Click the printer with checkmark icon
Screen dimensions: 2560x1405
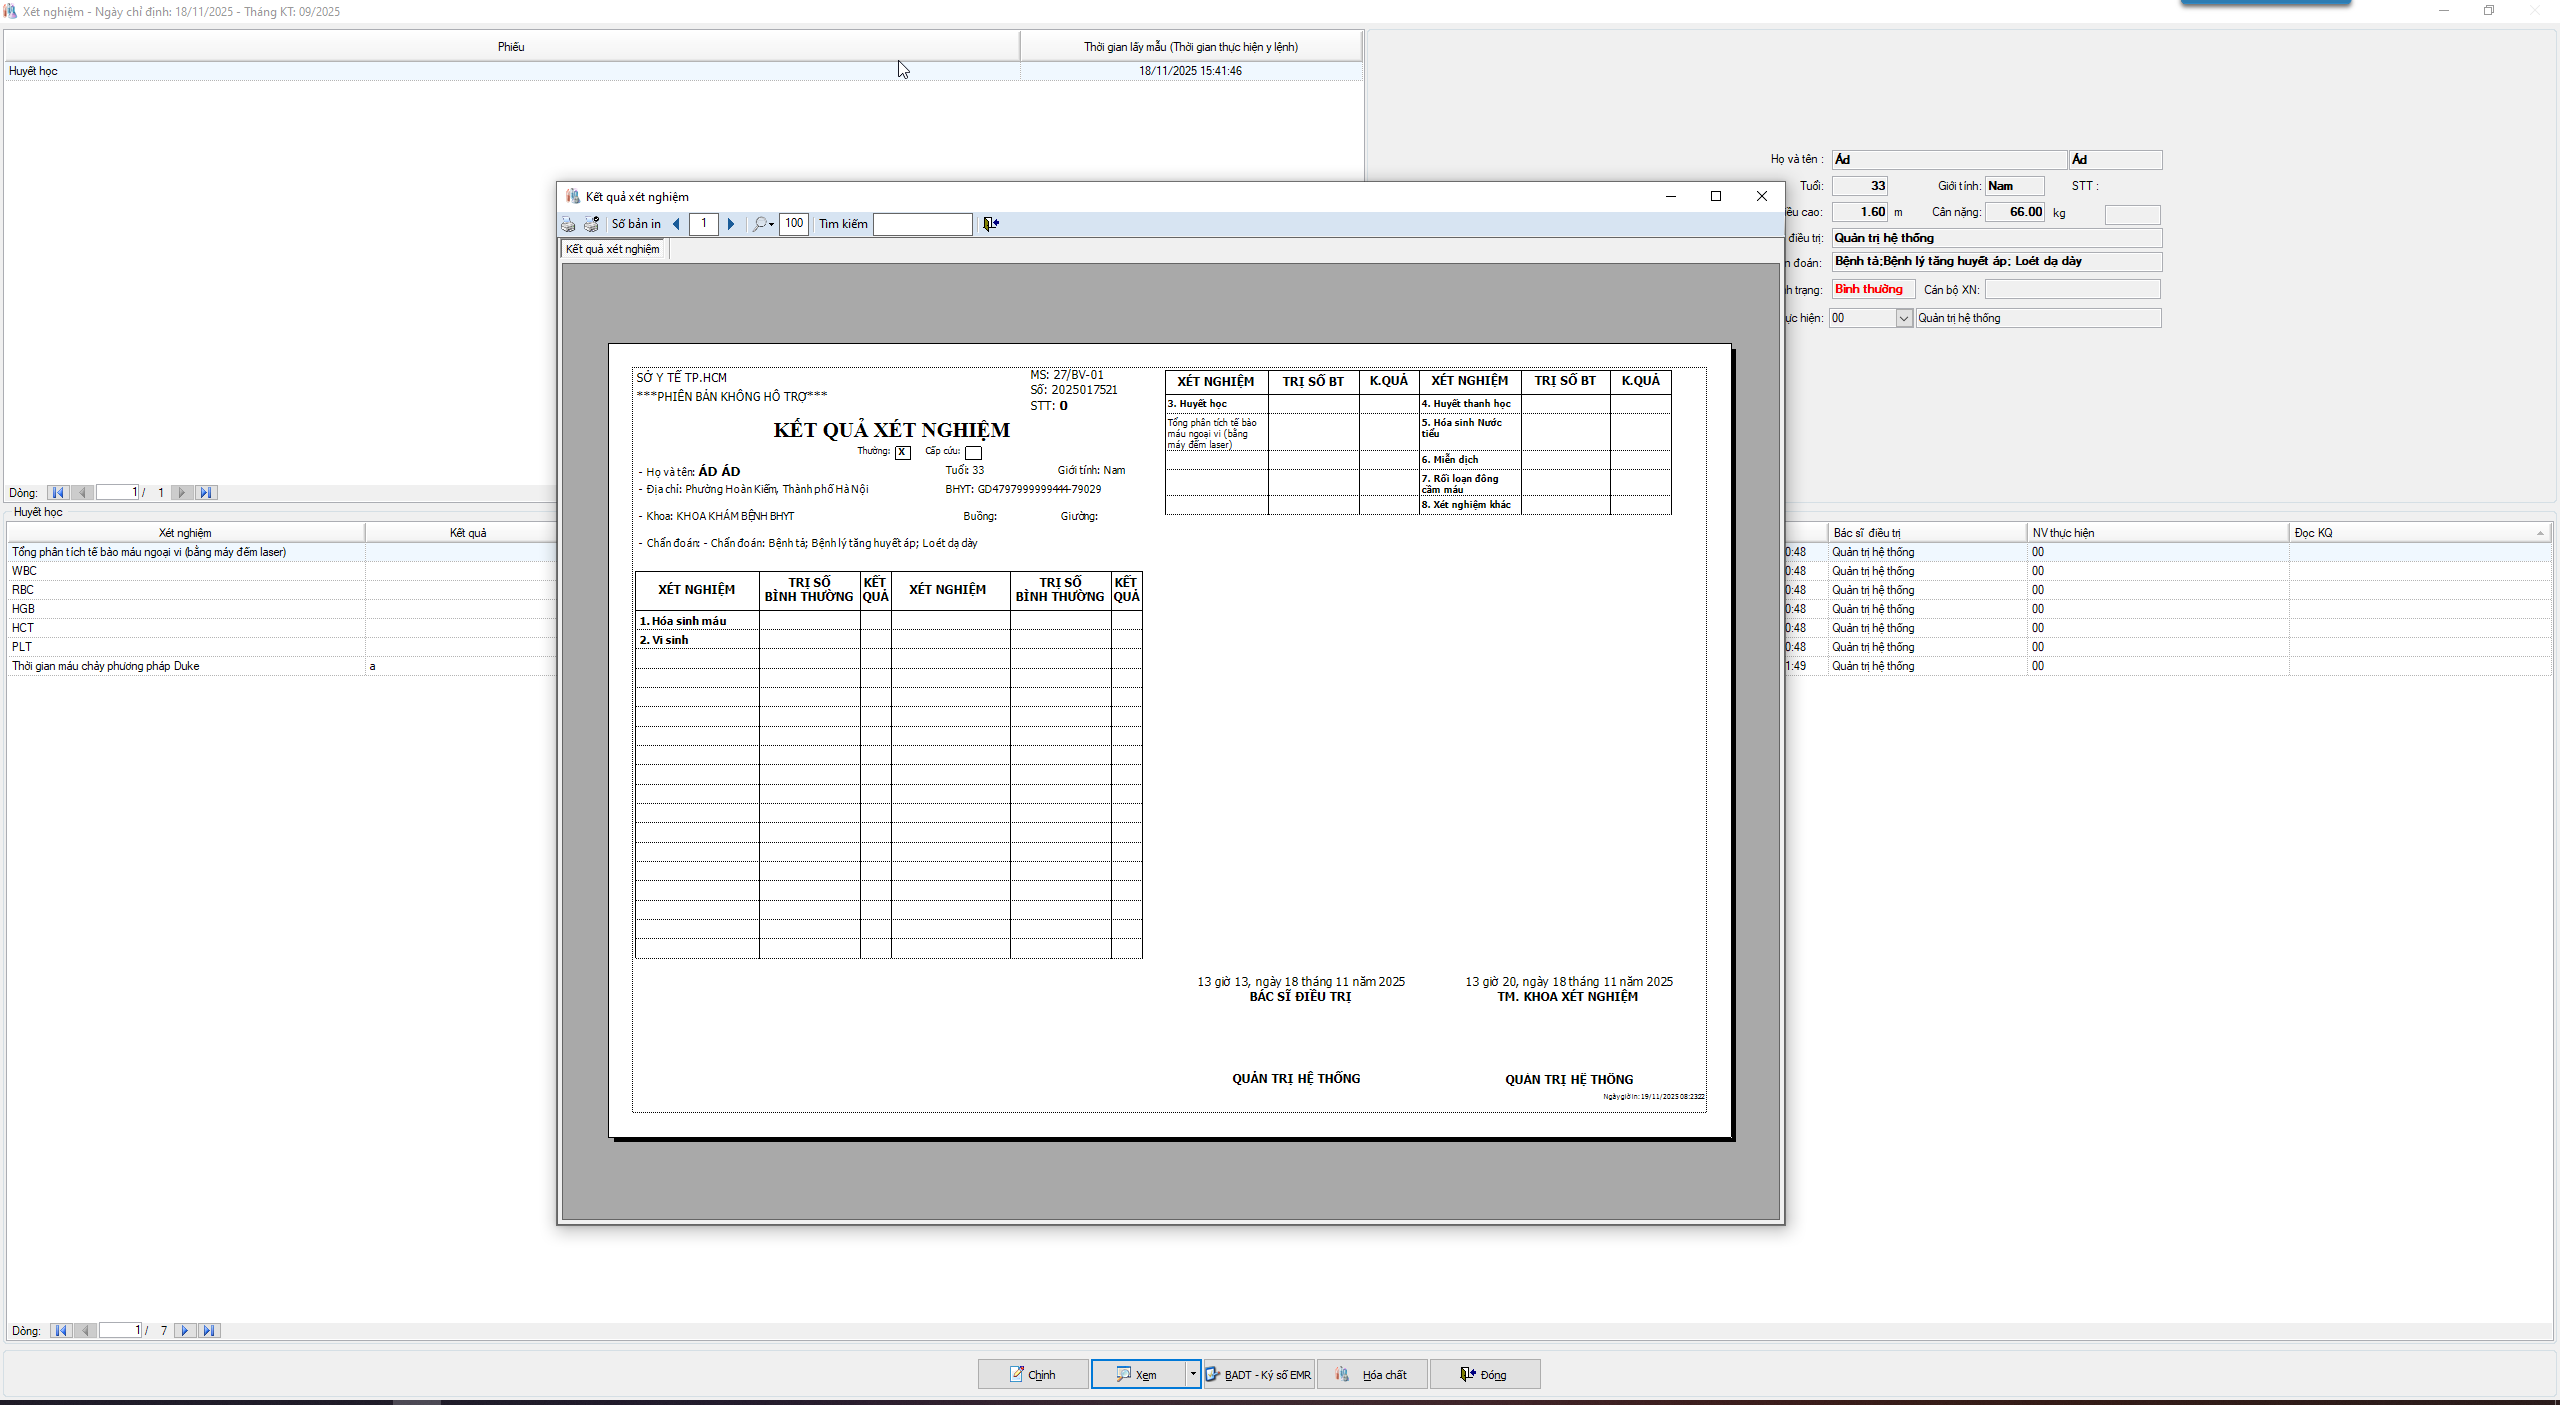pyautogui.click(x=592, y=224)
